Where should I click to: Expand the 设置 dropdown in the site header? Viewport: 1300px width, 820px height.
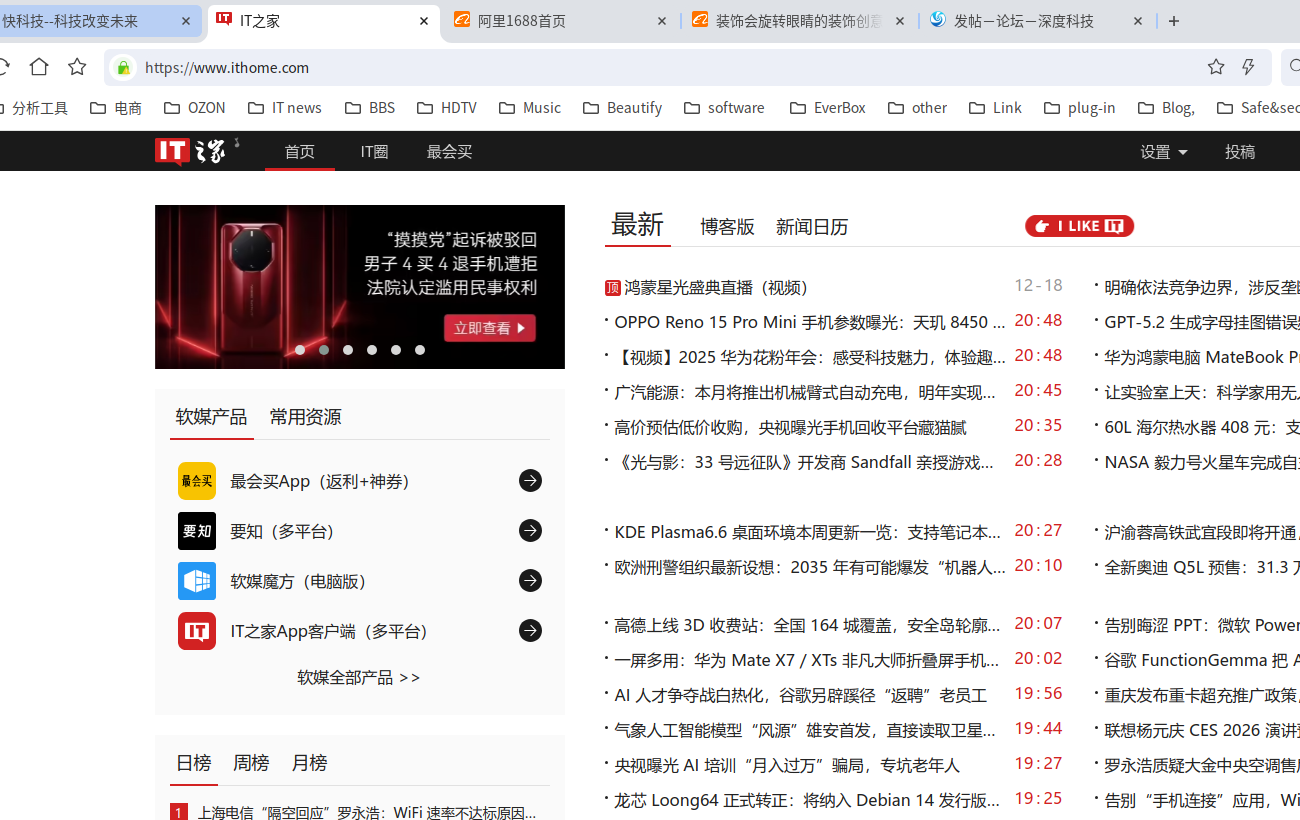coord(1164,152)
